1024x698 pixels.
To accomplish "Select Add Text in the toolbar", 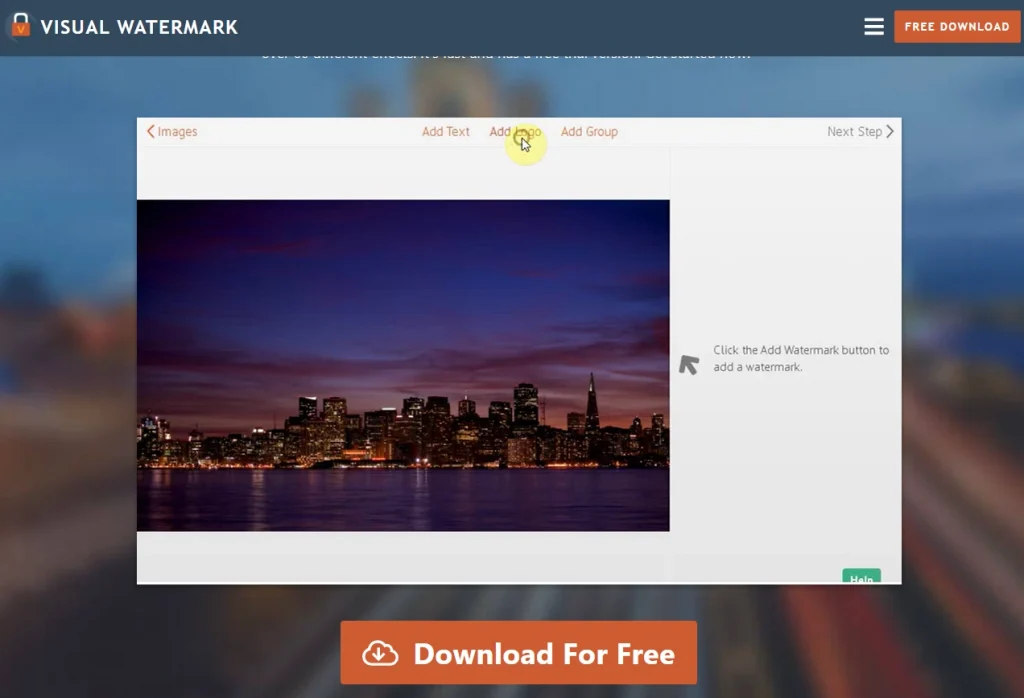I will click(445, 132).
